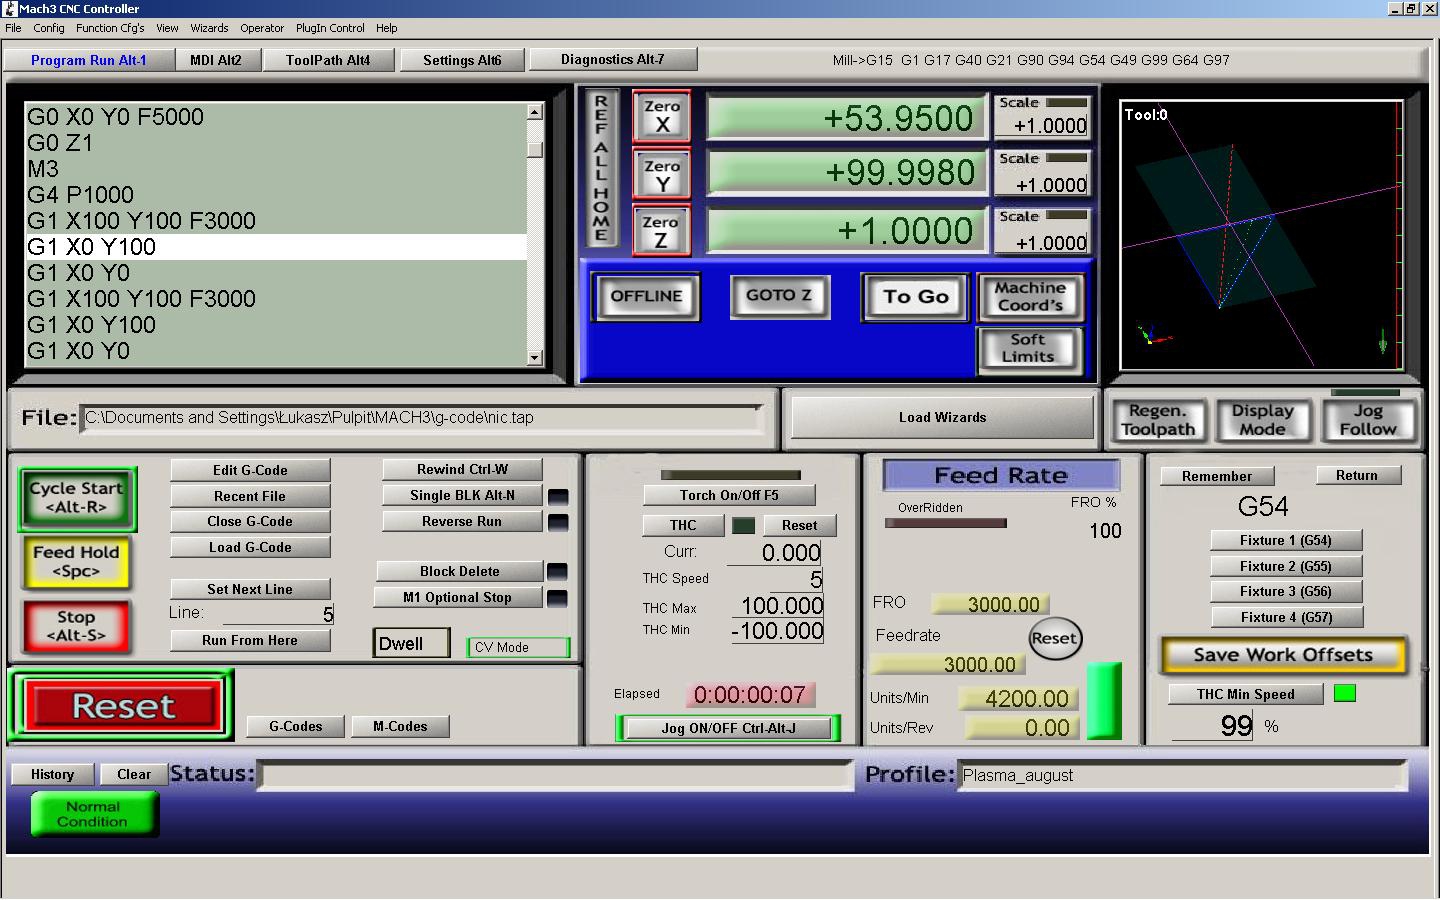The width and height of the screenshot is (1440, 900).
Task: Click Regen. Toolpath button
Action: [1158, 420]
